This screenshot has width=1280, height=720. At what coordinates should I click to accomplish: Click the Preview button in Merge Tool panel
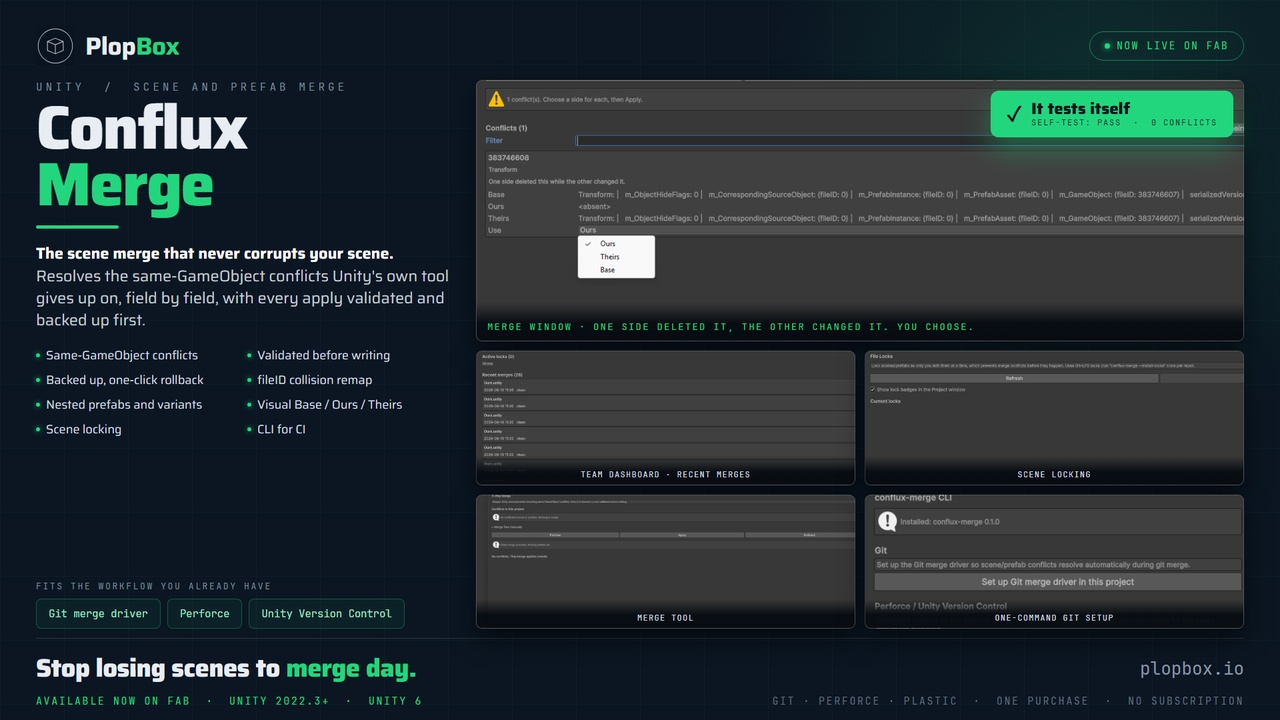pos(555,535)
